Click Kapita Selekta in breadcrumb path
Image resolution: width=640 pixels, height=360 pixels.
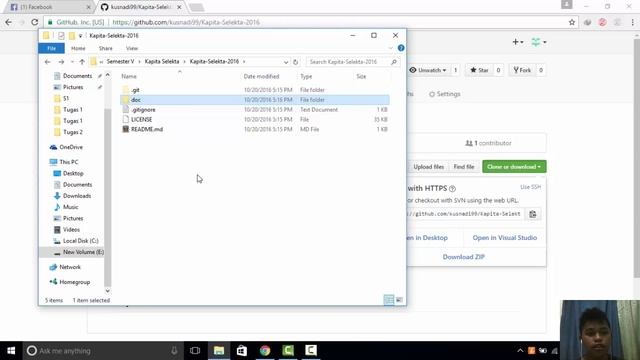click(x=162, y=62)
